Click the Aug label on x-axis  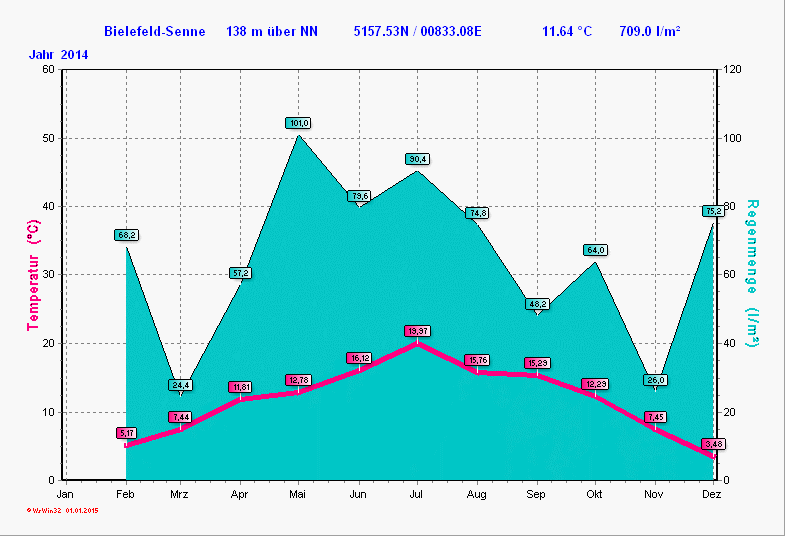click(476, 494)
